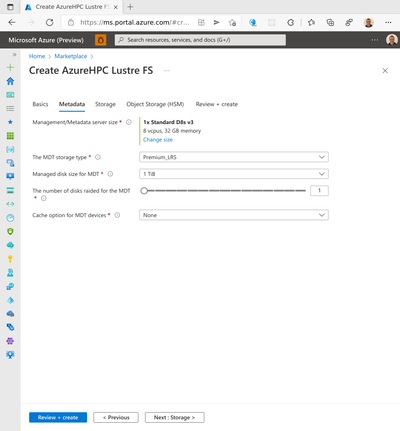Click the orange bug icon in Azure header
The image size is (400, 431).
pyautogui.click(x=101, y=40)
